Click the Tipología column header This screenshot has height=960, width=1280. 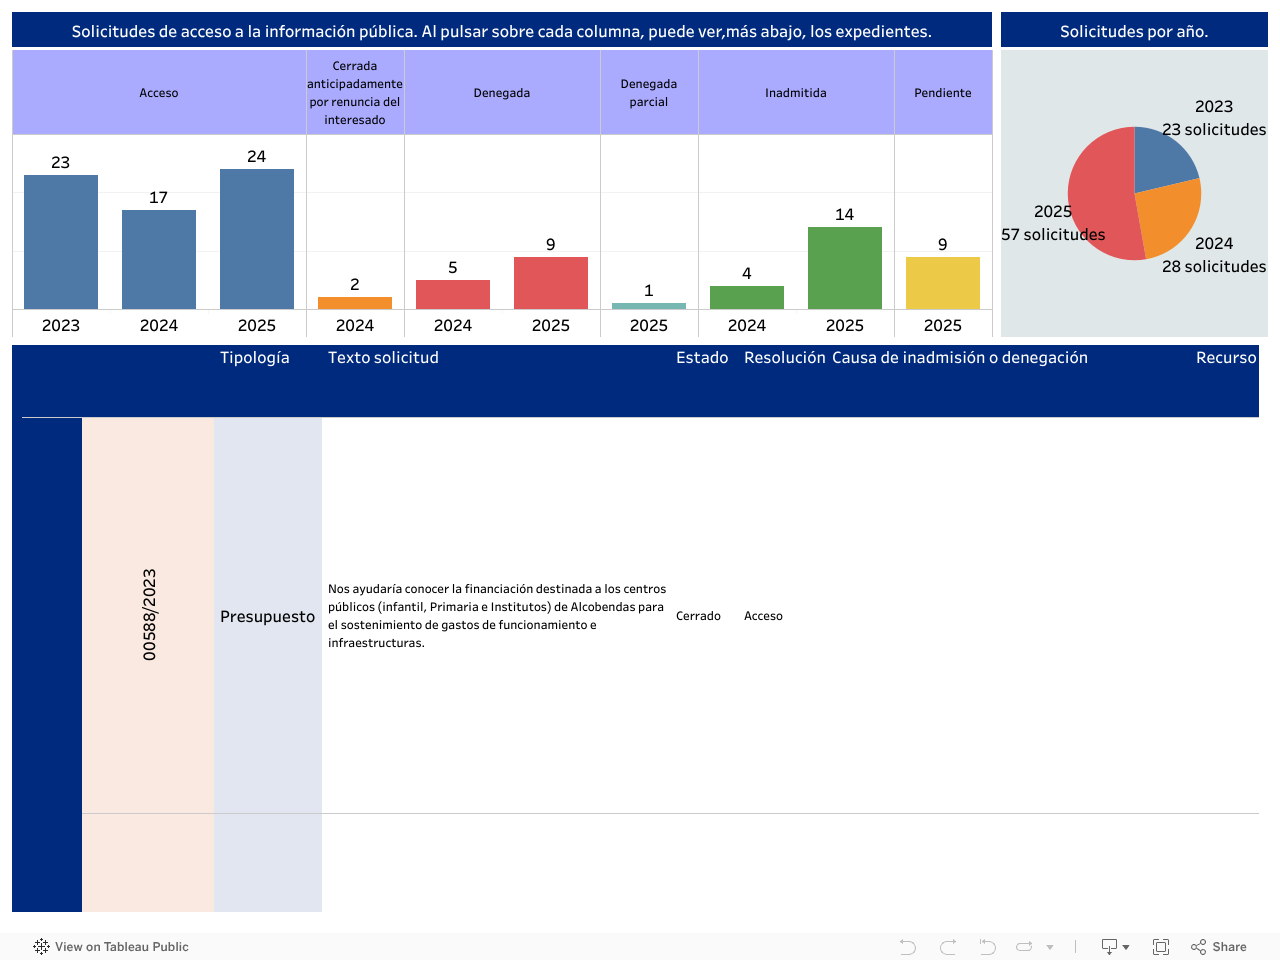[255, 358]
